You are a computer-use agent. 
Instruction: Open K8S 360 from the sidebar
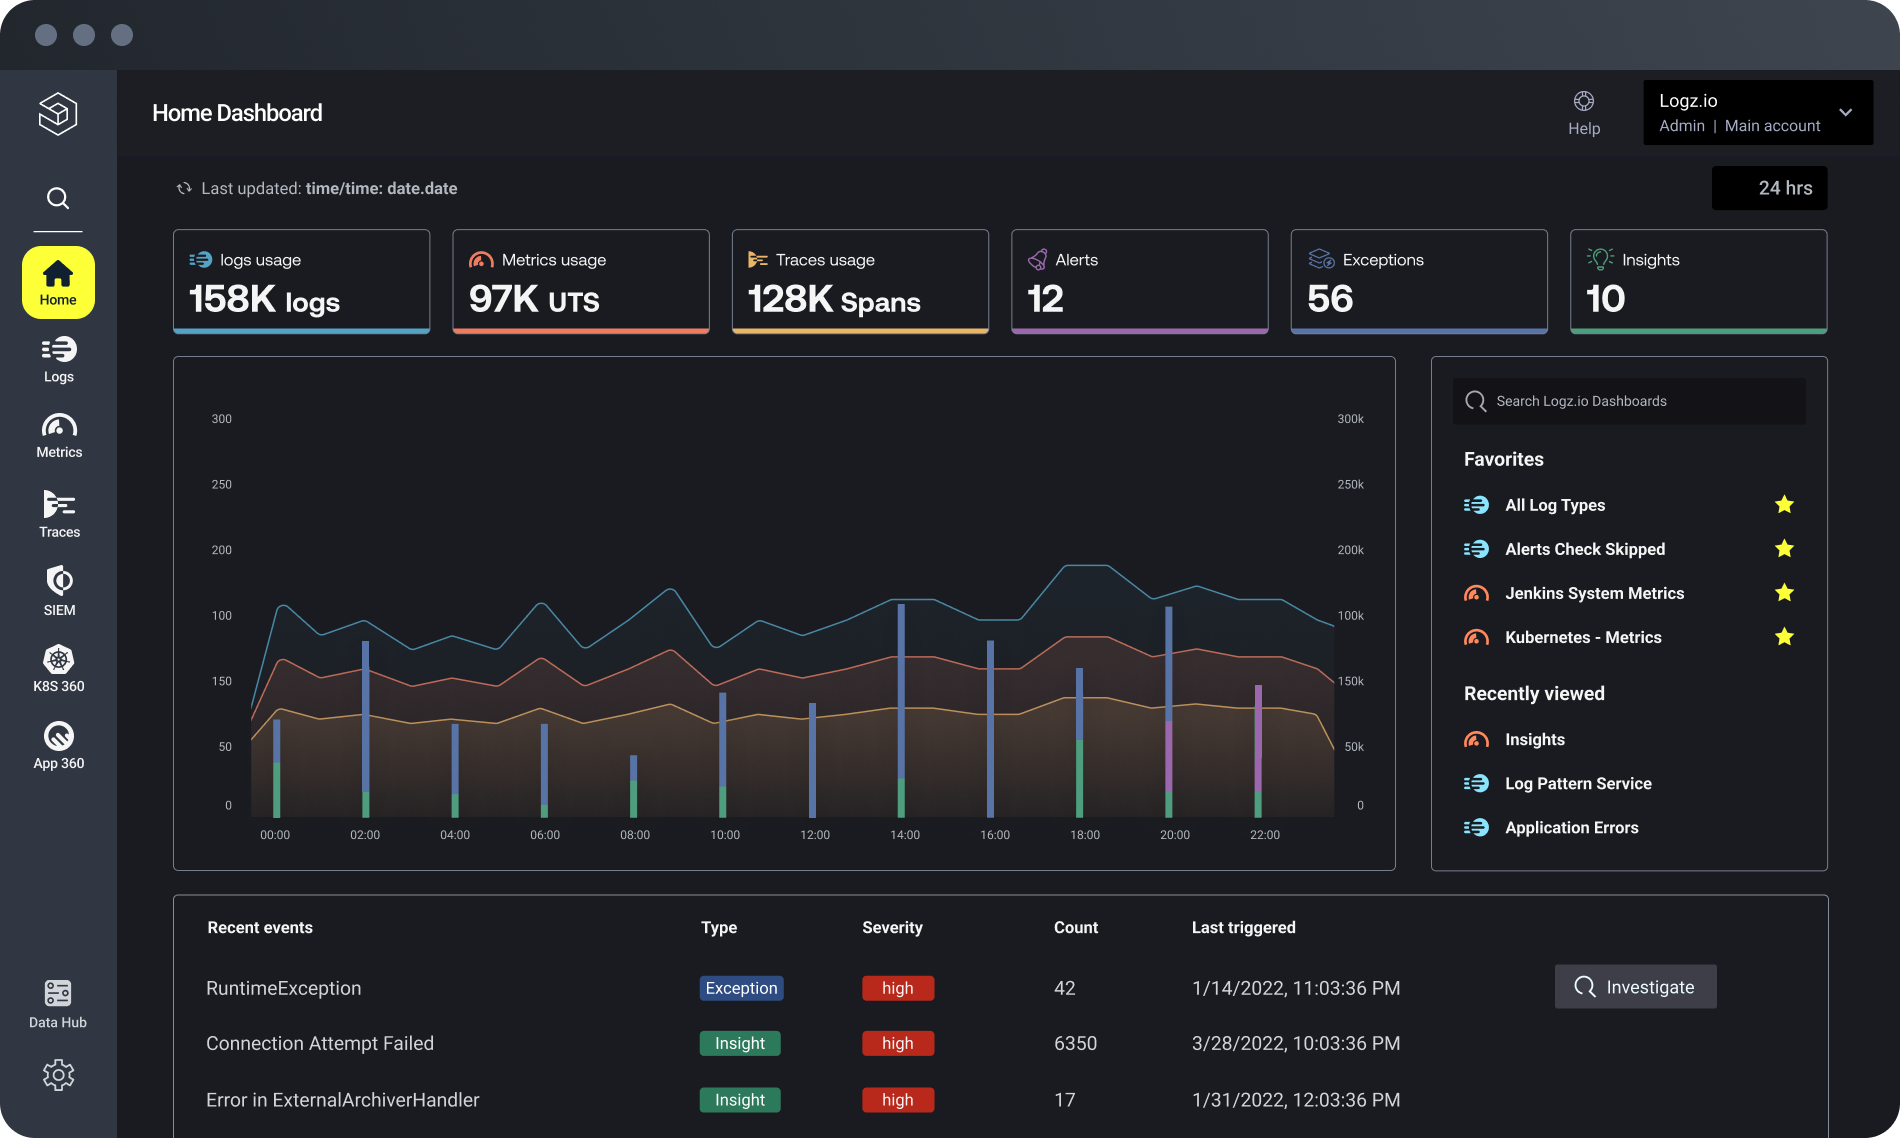(59, 668)
